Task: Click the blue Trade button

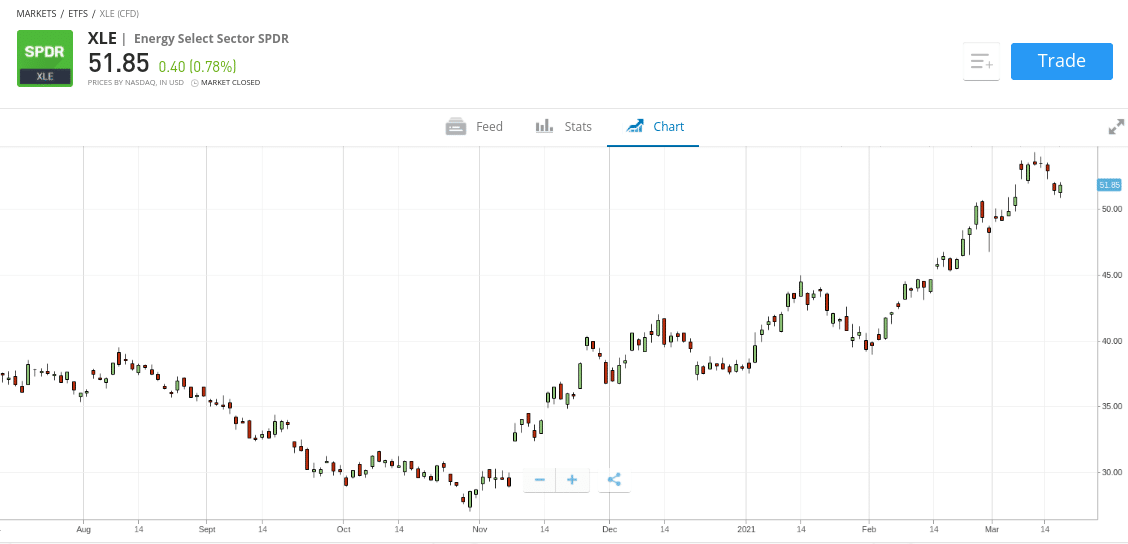Action: pos(1061,61)
